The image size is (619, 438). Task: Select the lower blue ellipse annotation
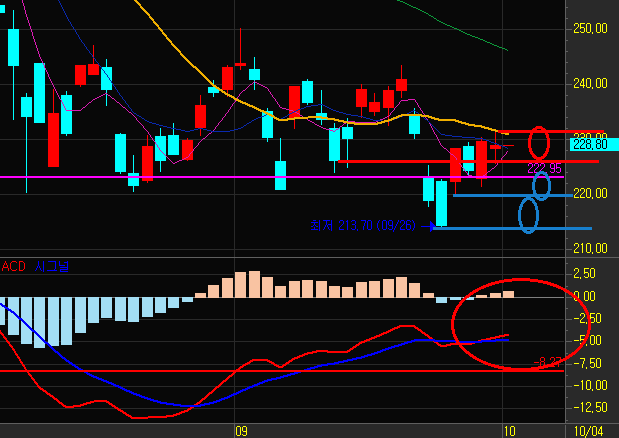tap(528, 215)
